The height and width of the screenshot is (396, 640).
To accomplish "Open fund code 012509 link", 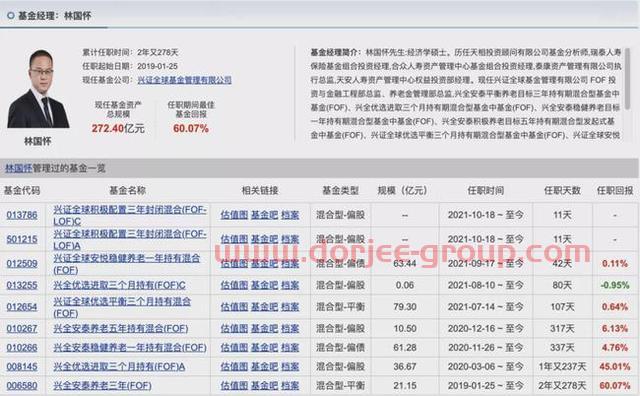I will 22,263.
